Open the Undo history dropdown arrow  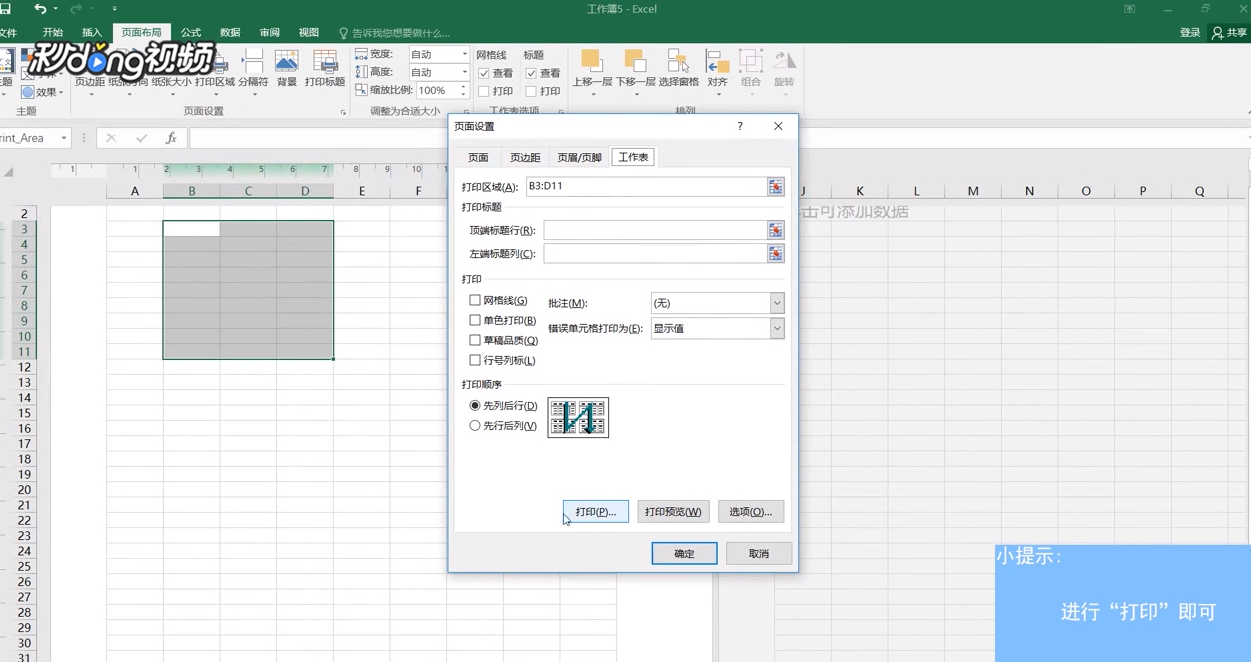click(55, 9)
